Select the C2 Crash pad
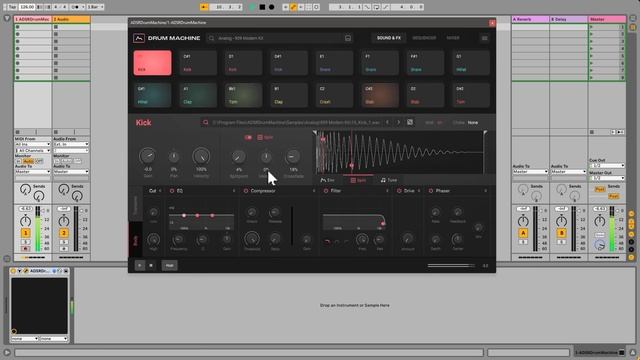The width and height of the screenshot is (640, 360). (x=334, y=95)
